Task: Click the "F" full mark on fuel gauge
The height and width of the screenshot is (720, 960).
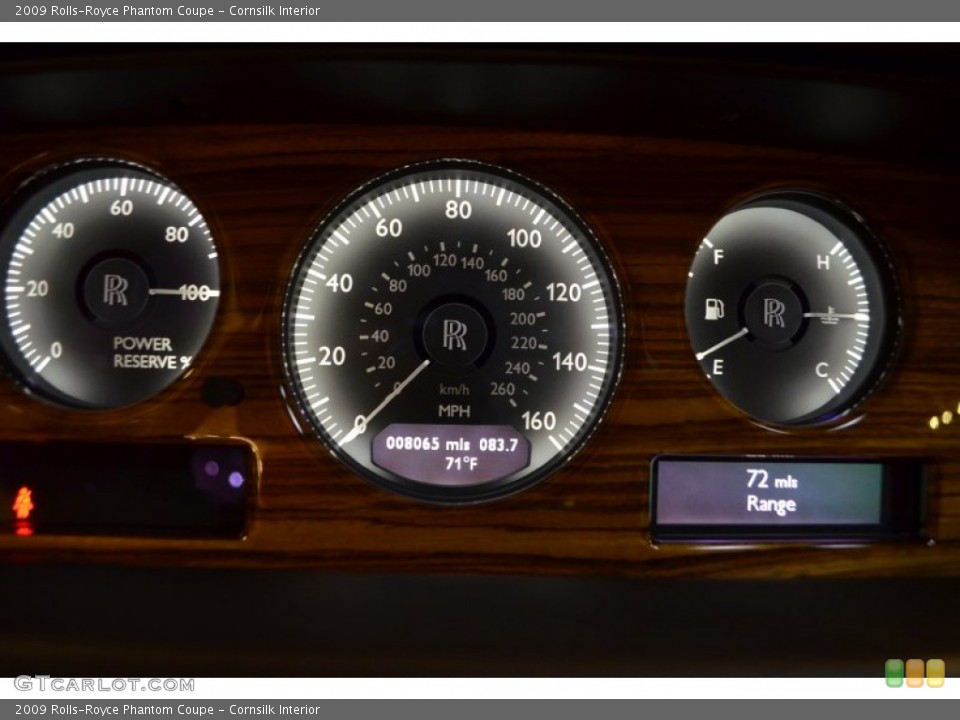Action: click(718, 257)
